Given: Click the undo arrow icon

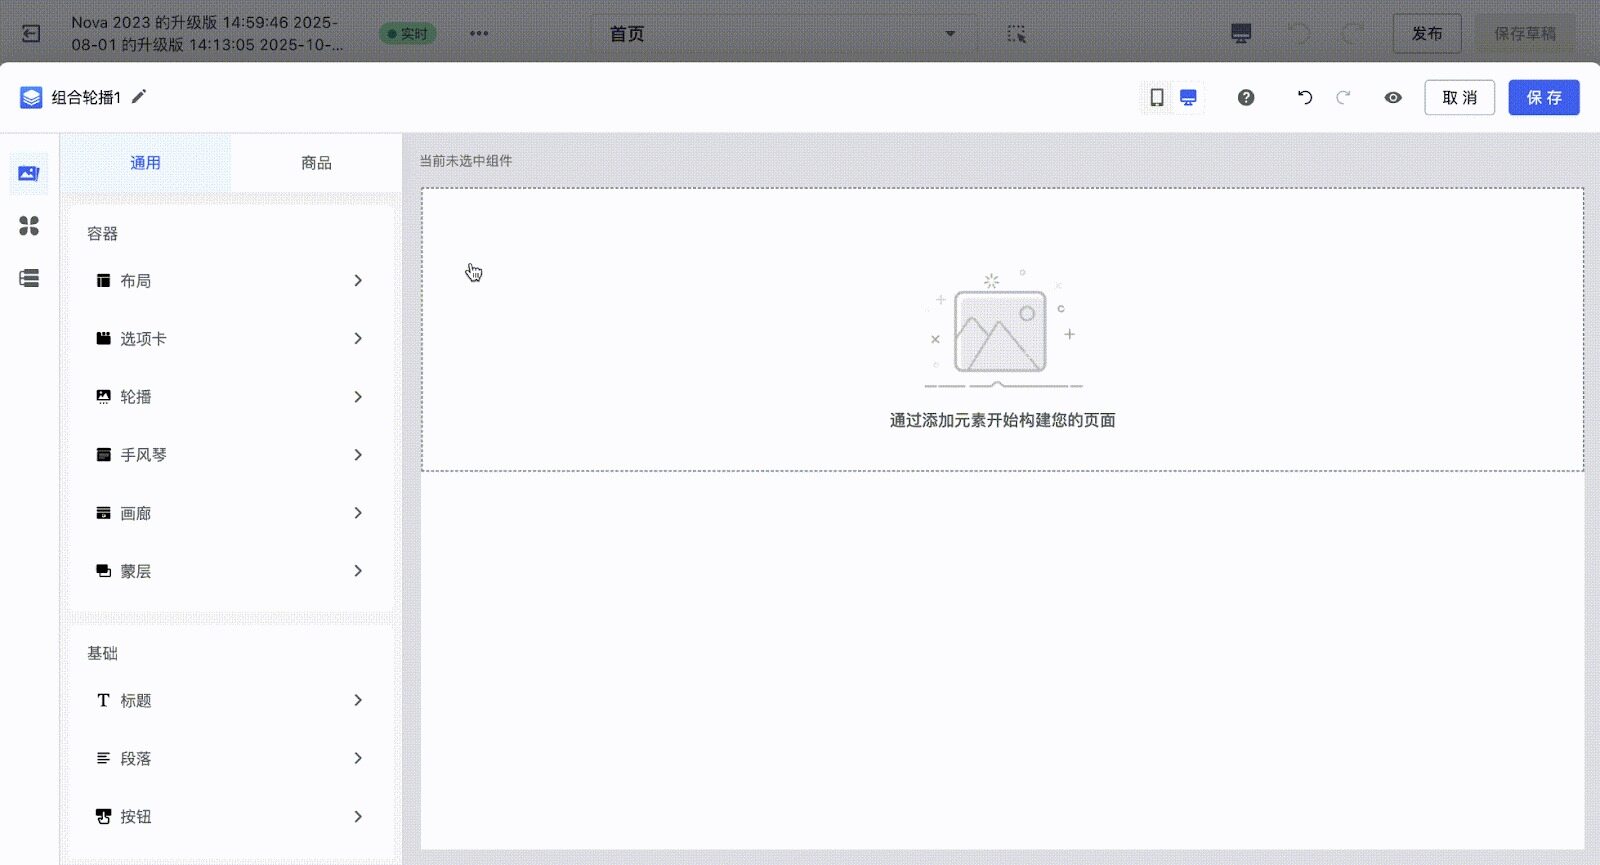Looking at the screenshot, I should click(1305, 98).
